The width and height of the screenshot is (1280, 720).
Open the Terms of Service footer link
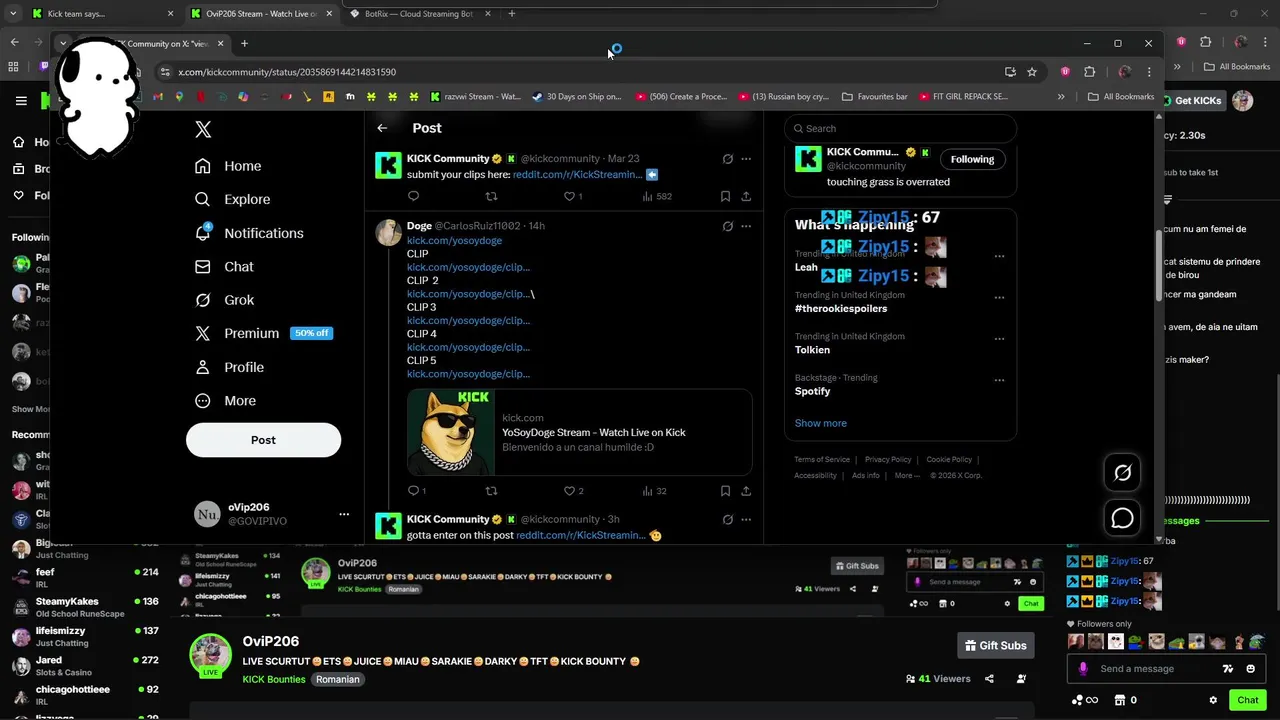(822, 460)
